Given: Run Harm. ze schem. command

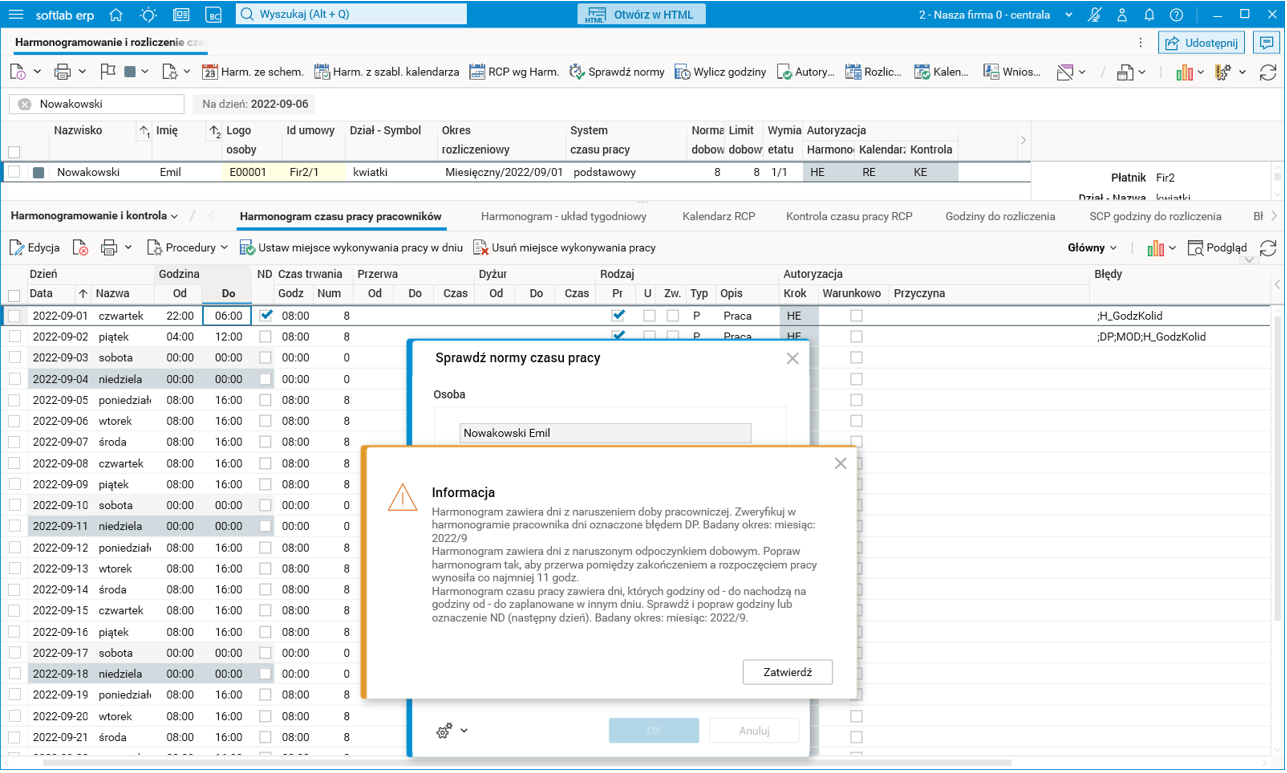Looking at the screenshot, I should pos(252,72).
